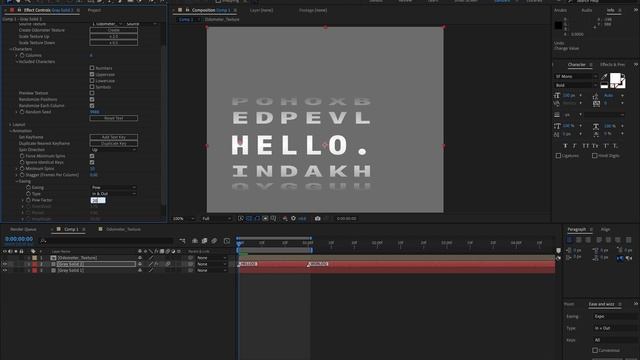Viewport: 640px width, 360px height.
Task: Toggle the Ligatures checkbox
Action: tap(558, 156)
